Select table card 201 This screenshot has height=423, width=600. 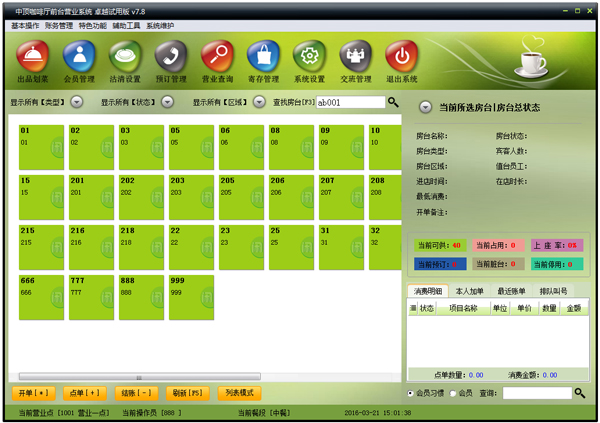(91, 198)
